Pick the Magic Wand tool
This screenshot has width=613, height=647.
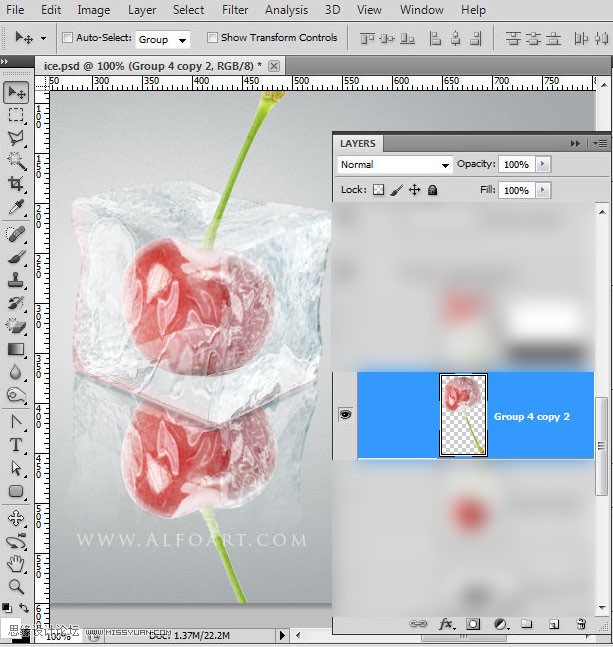point(16,161)
